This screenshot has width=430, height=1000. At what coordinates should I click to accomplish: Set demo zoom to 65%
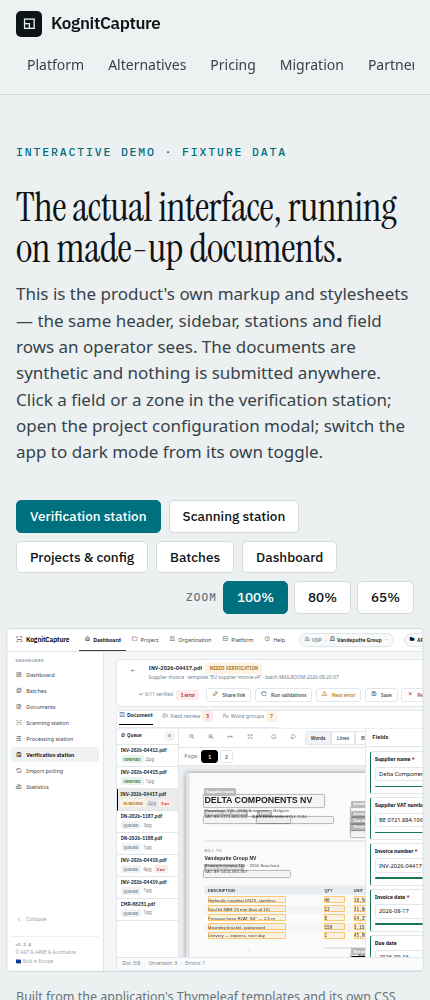pyautogui.click(x=385, y=598)
